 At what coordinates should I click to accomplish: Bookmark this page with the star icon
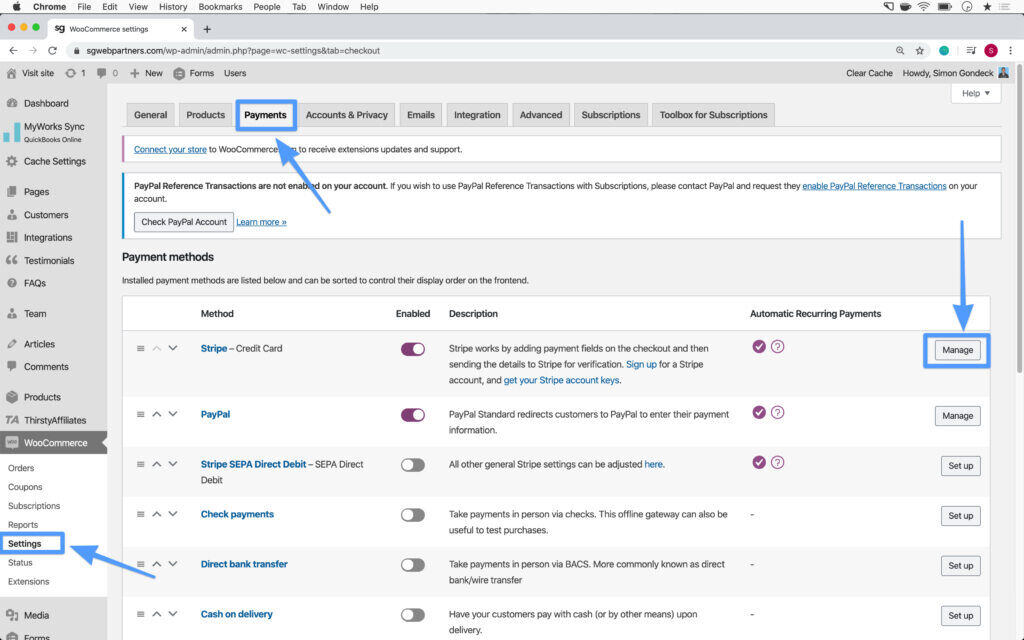point(920,51)
